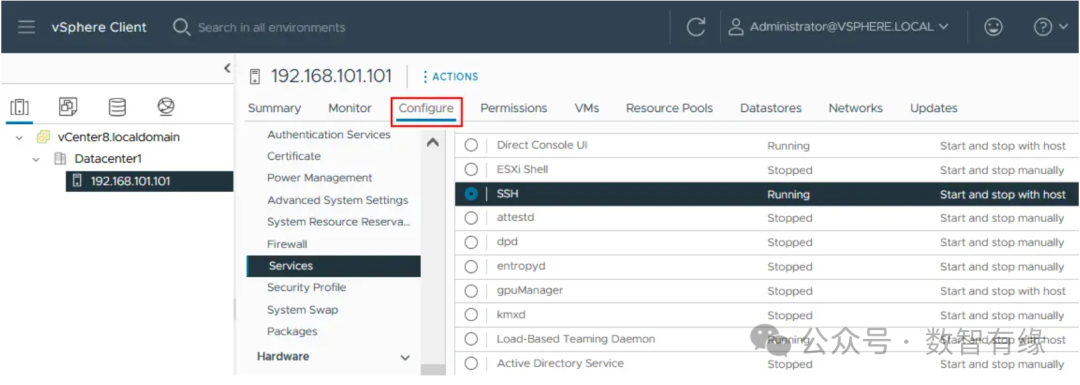
Task: Open the host ACTIONS menu
Action: coord(451,76)
